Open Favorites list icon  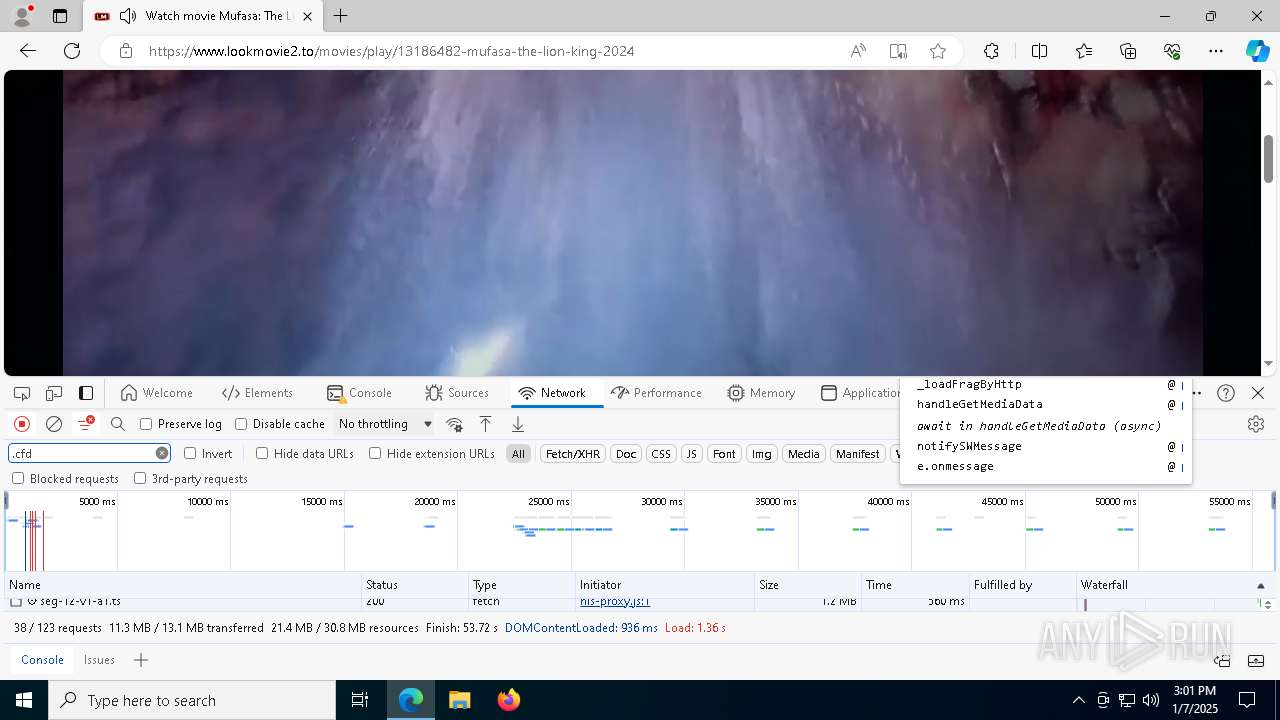click(x=1084, y=51)
